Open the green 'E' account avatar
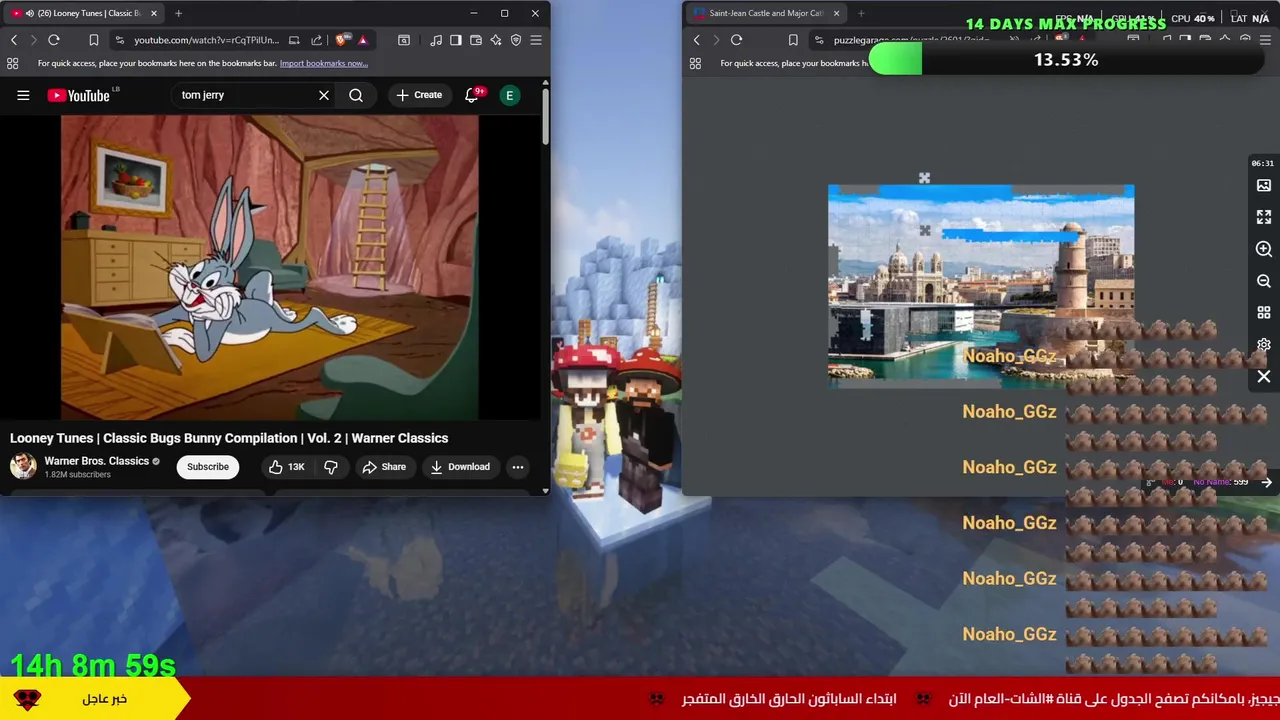Screen dimensions: 1280x720 510,95
